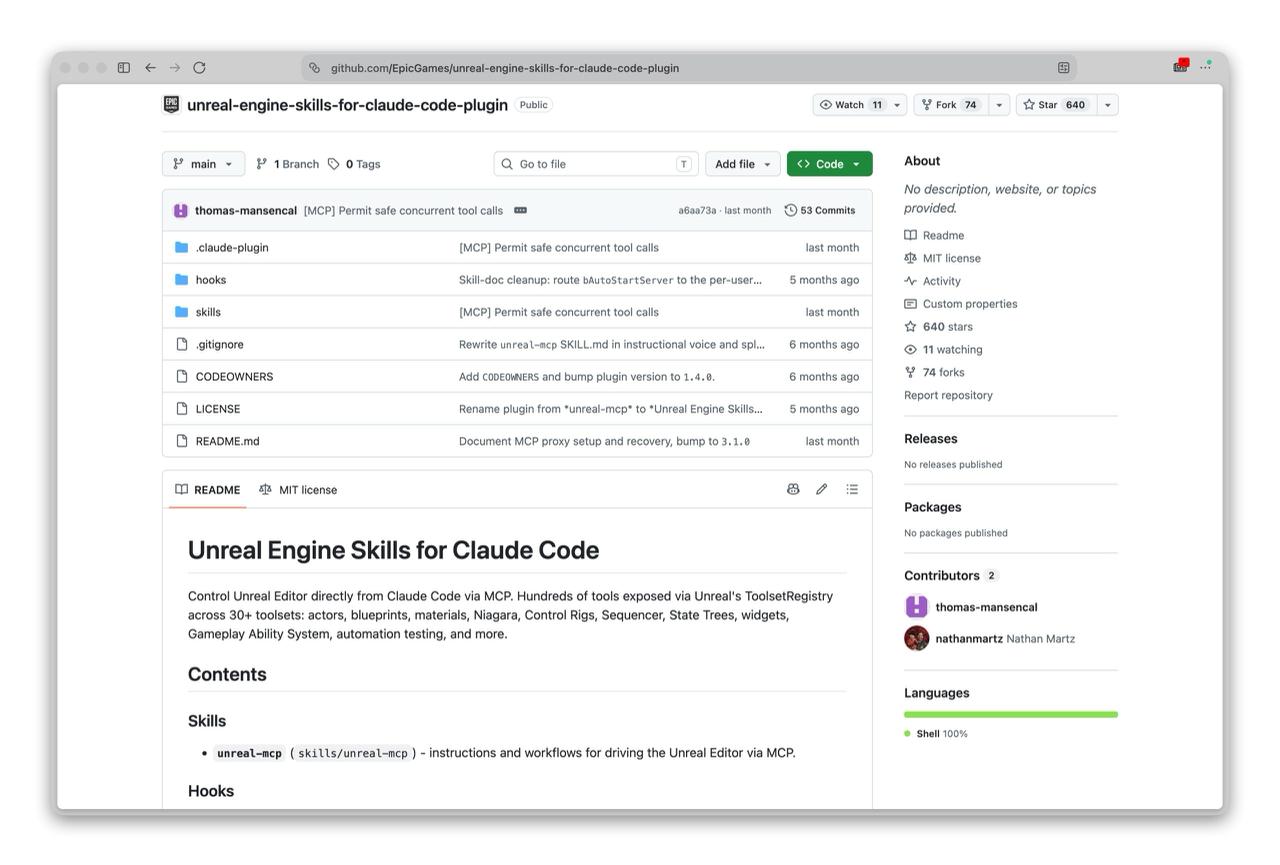Screen dimensions: 1280x865
Task: Open the 1 Branch link
Action: [288, 164]
